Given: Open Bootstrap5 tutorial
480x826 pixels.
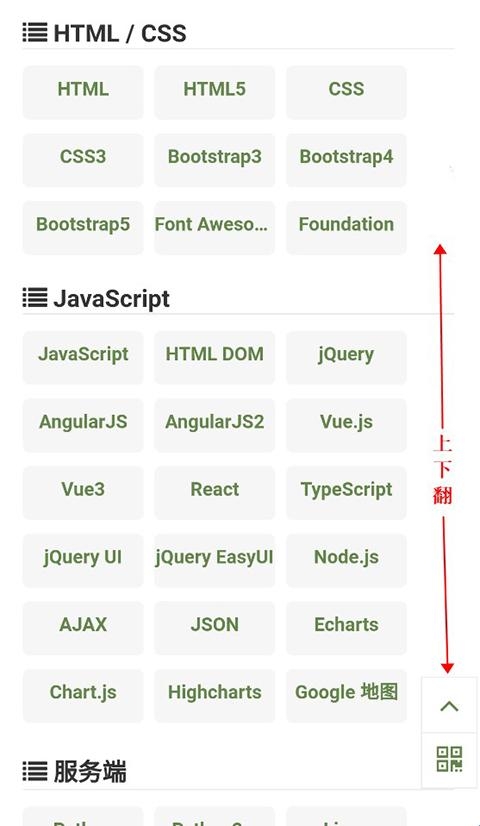Looking at the screenshot, I should [x=83, y=227].
